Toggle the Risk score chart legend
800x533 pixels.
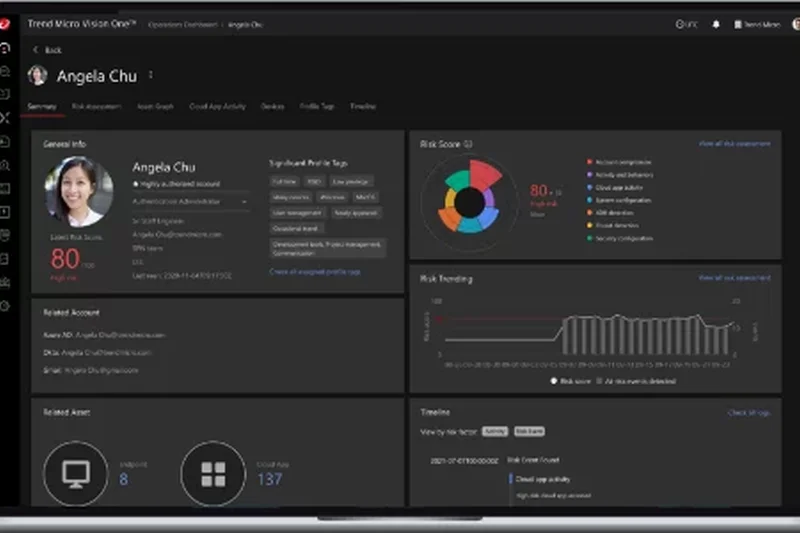point(570,381)
